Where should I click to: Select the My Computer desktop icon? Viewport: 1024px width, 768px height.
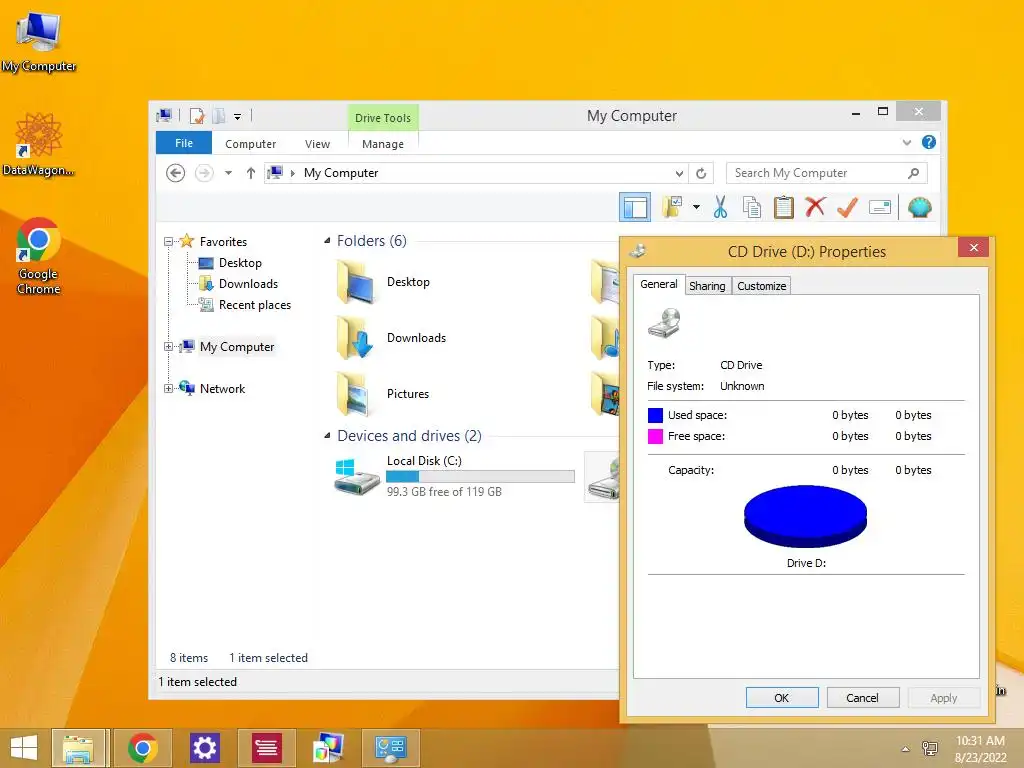coord(39,41)
